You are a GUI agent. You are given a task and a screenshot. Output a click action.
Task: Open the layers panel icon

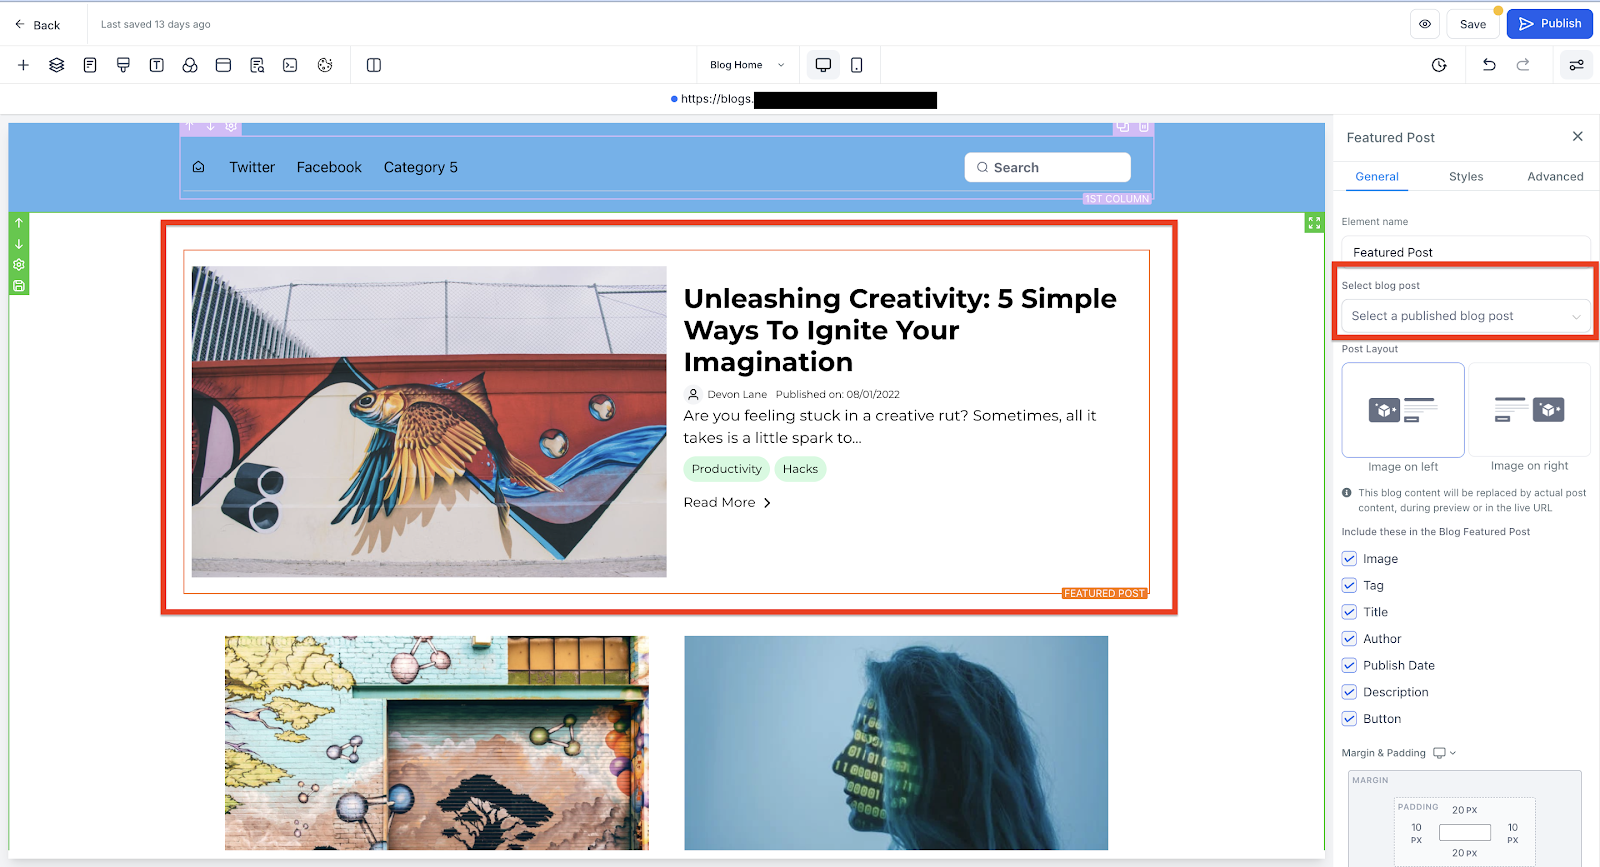click(x=57, y=65)
